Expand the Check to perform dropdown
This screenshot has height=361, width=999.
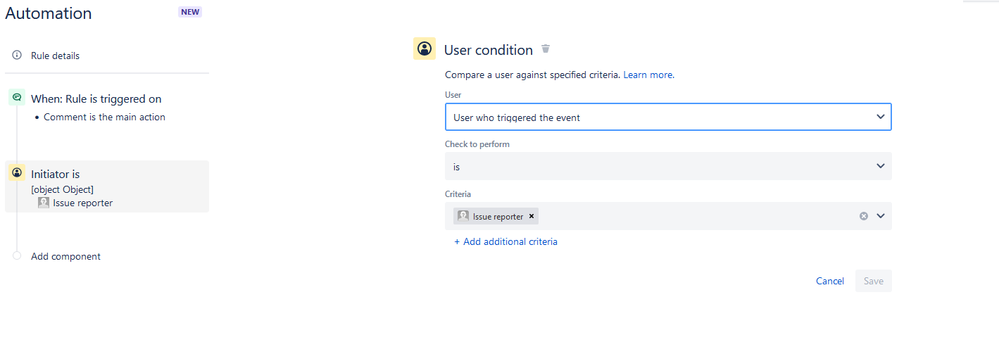(x=668, y=166)
